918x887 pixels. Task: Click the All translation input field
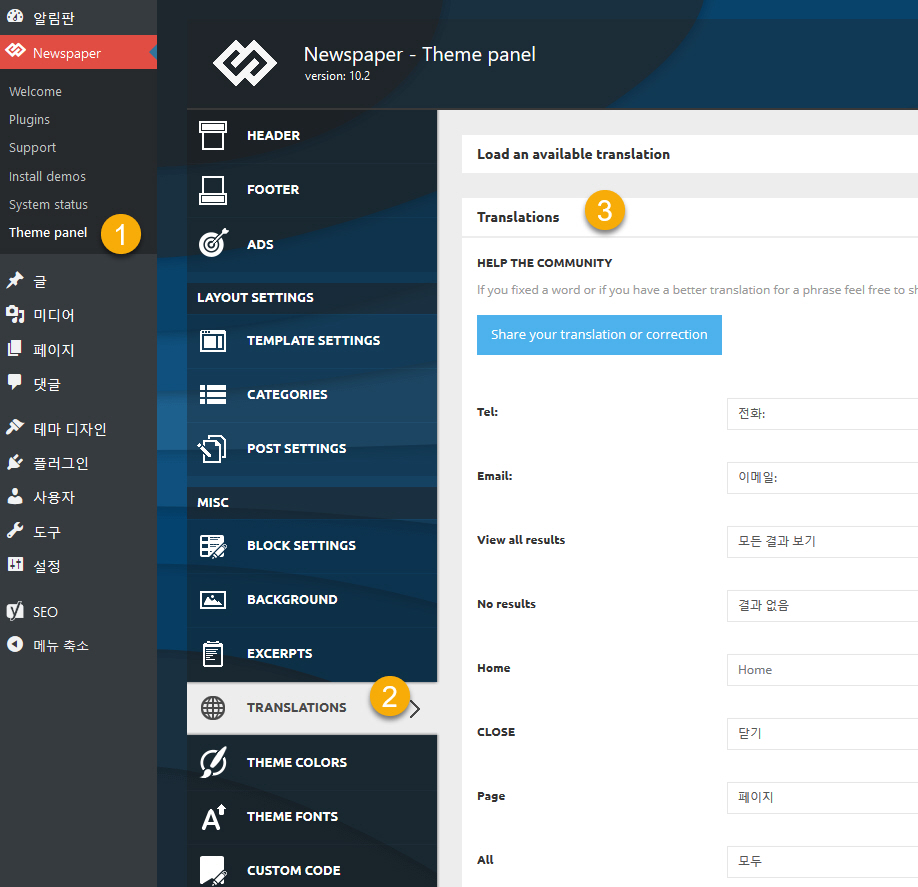tap(822, 861)
